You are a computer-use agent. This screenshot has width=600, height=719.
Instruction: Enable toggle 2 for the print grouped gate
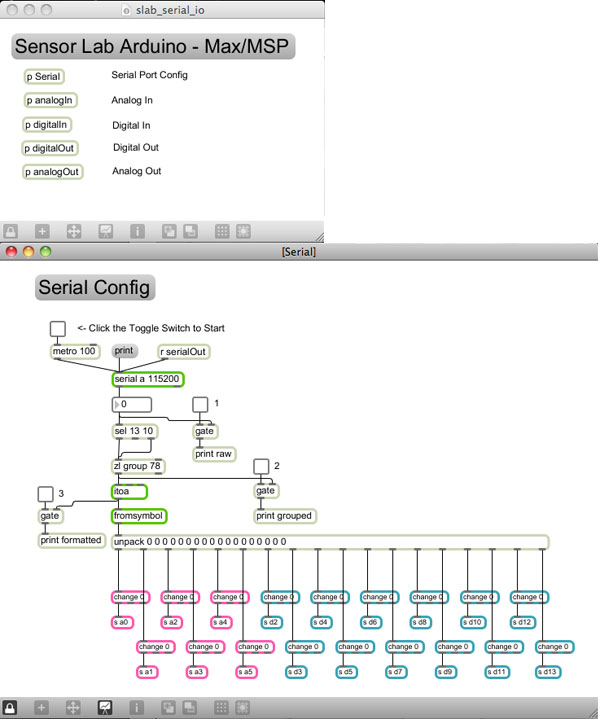pyautogui.click(x=261, y=466)
